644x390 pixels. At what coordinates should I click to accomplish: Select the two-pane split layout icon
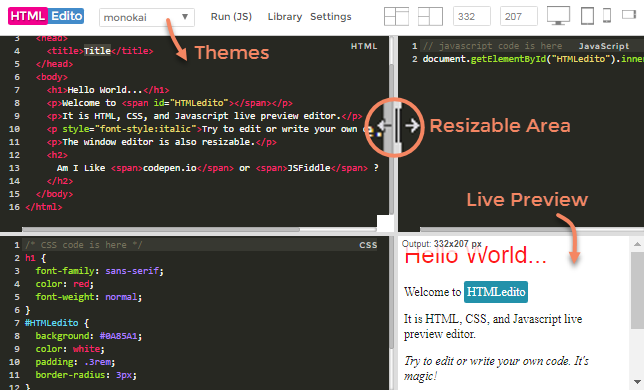430,16
